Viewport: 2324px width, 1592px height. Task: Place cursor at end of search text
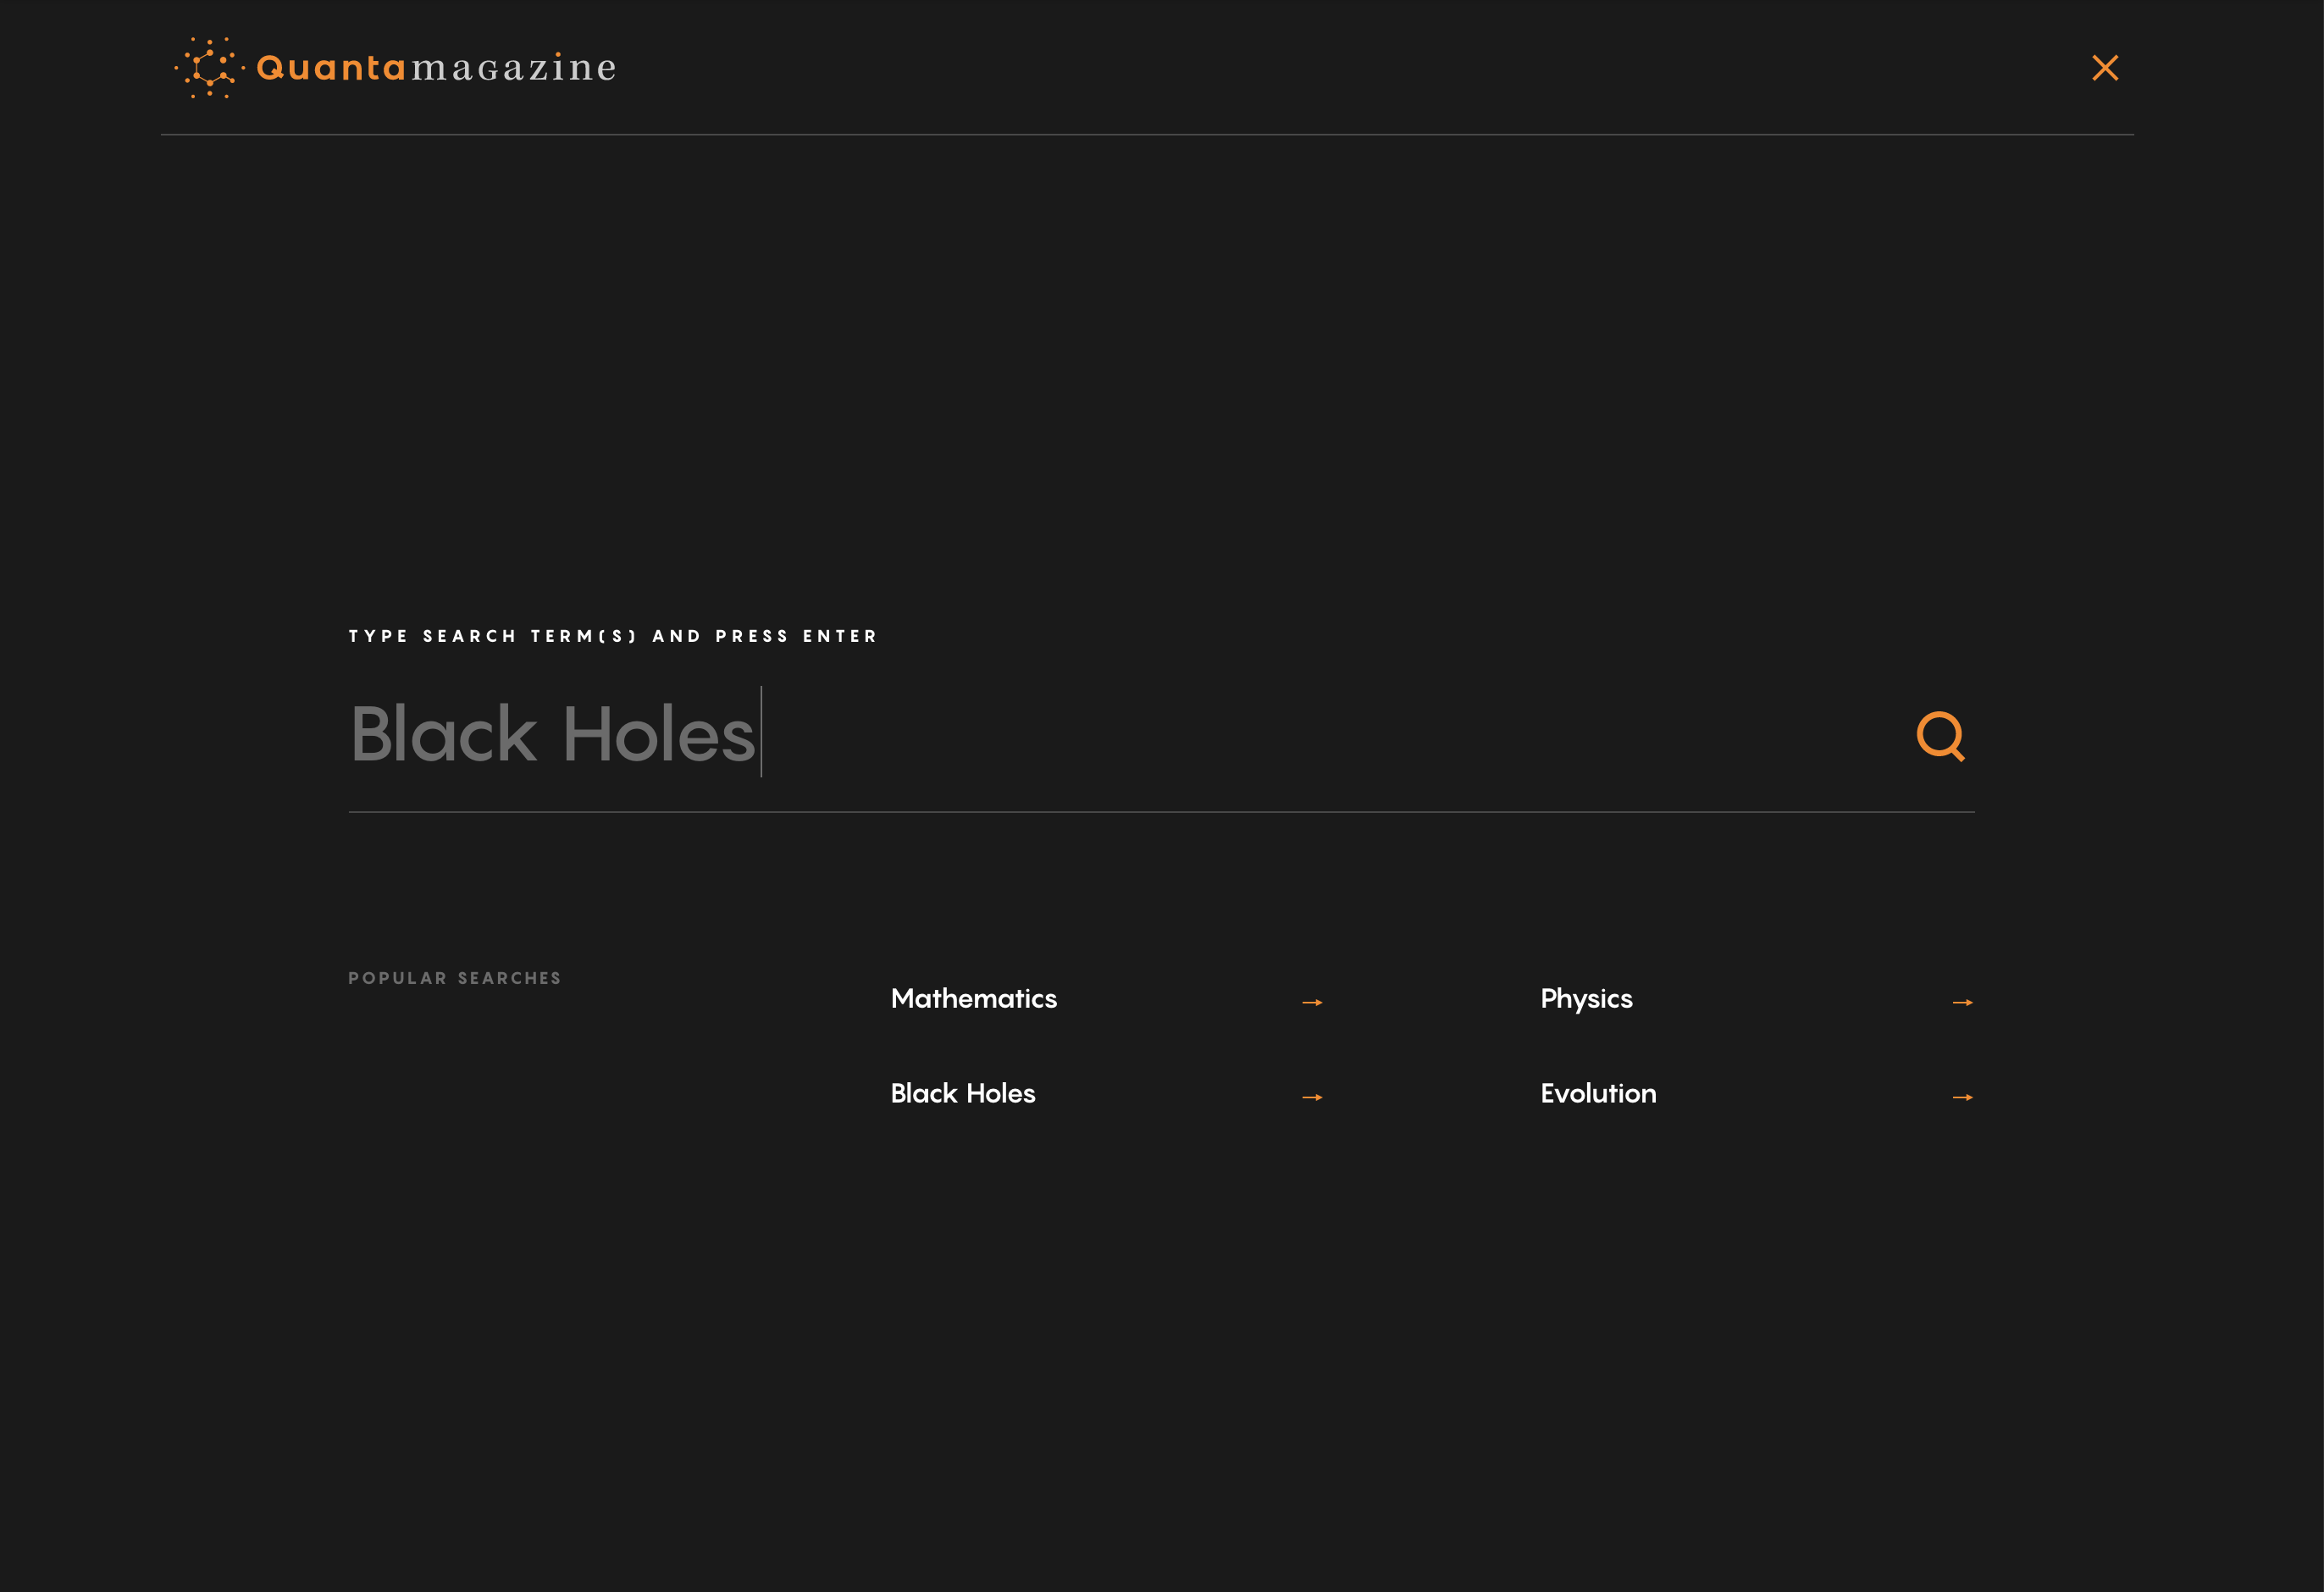[759, 735]
